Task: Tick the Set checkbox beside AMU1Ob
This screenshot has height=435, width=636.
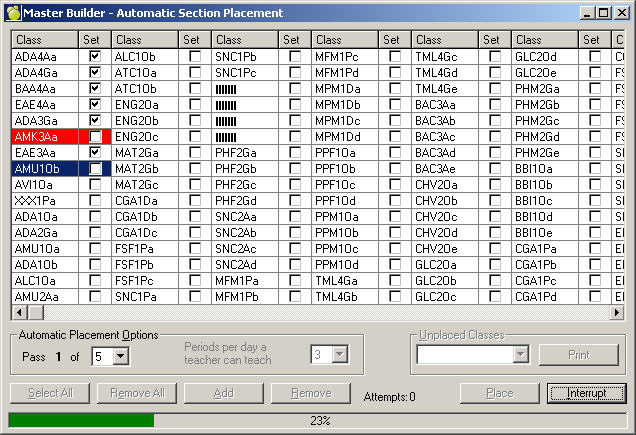Action: coord(95,170)
